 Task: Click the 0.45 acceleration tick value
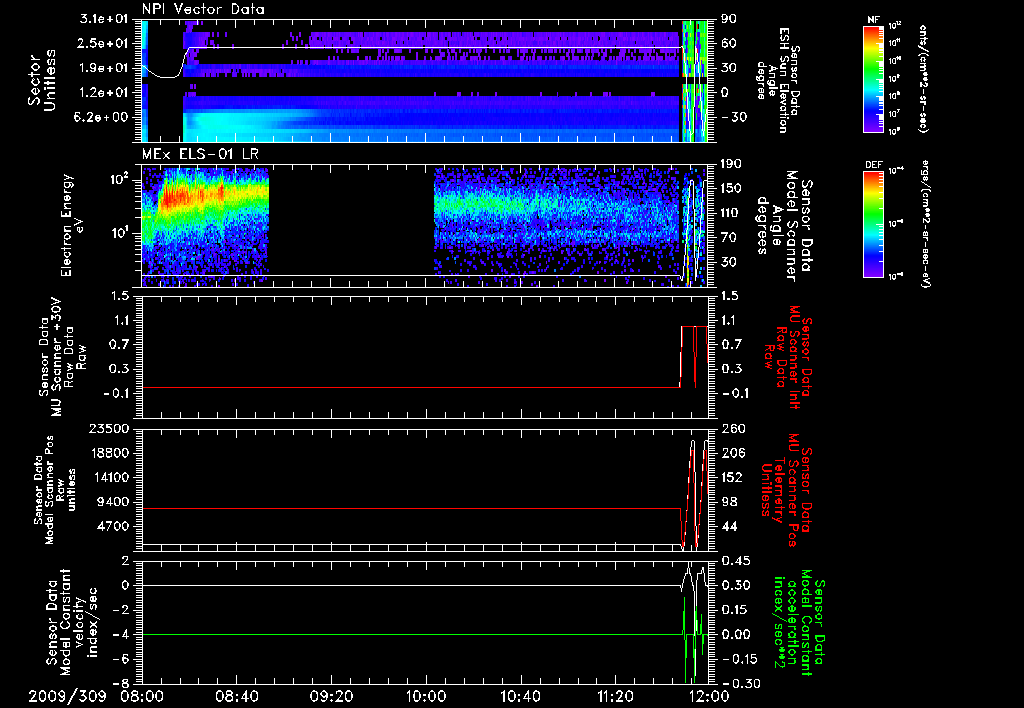pos(736,561)
